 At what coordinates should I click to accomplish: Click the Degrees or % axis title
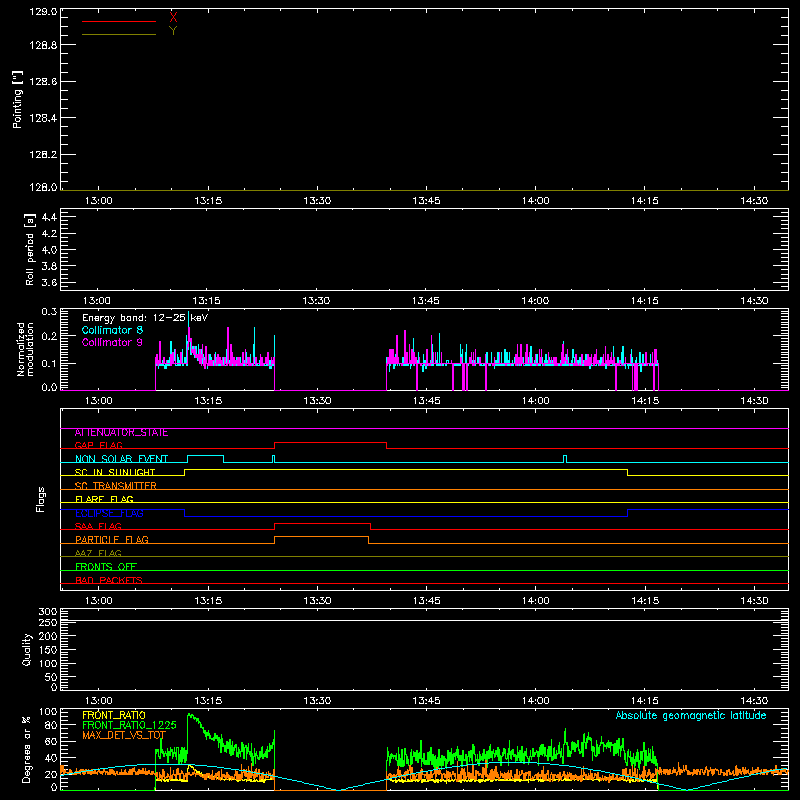27,749
